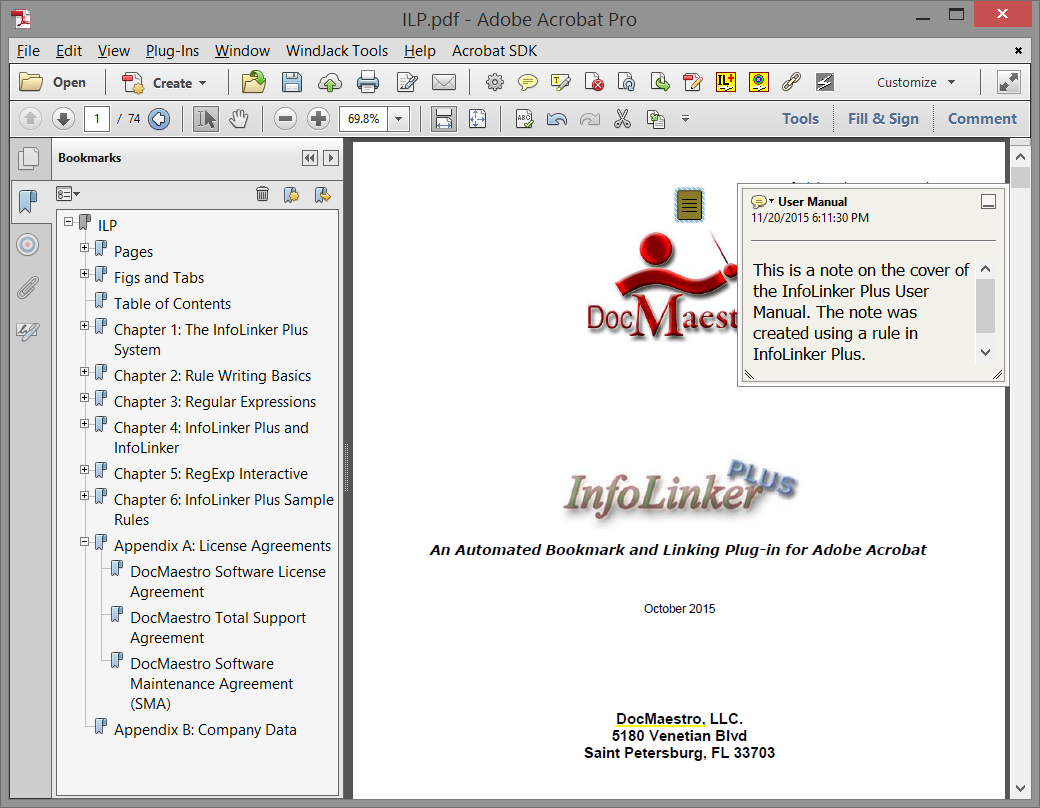This screenshot has height=808, width=1040.
Task: Go to the previous page arrow
Action: tap(30, 119)
